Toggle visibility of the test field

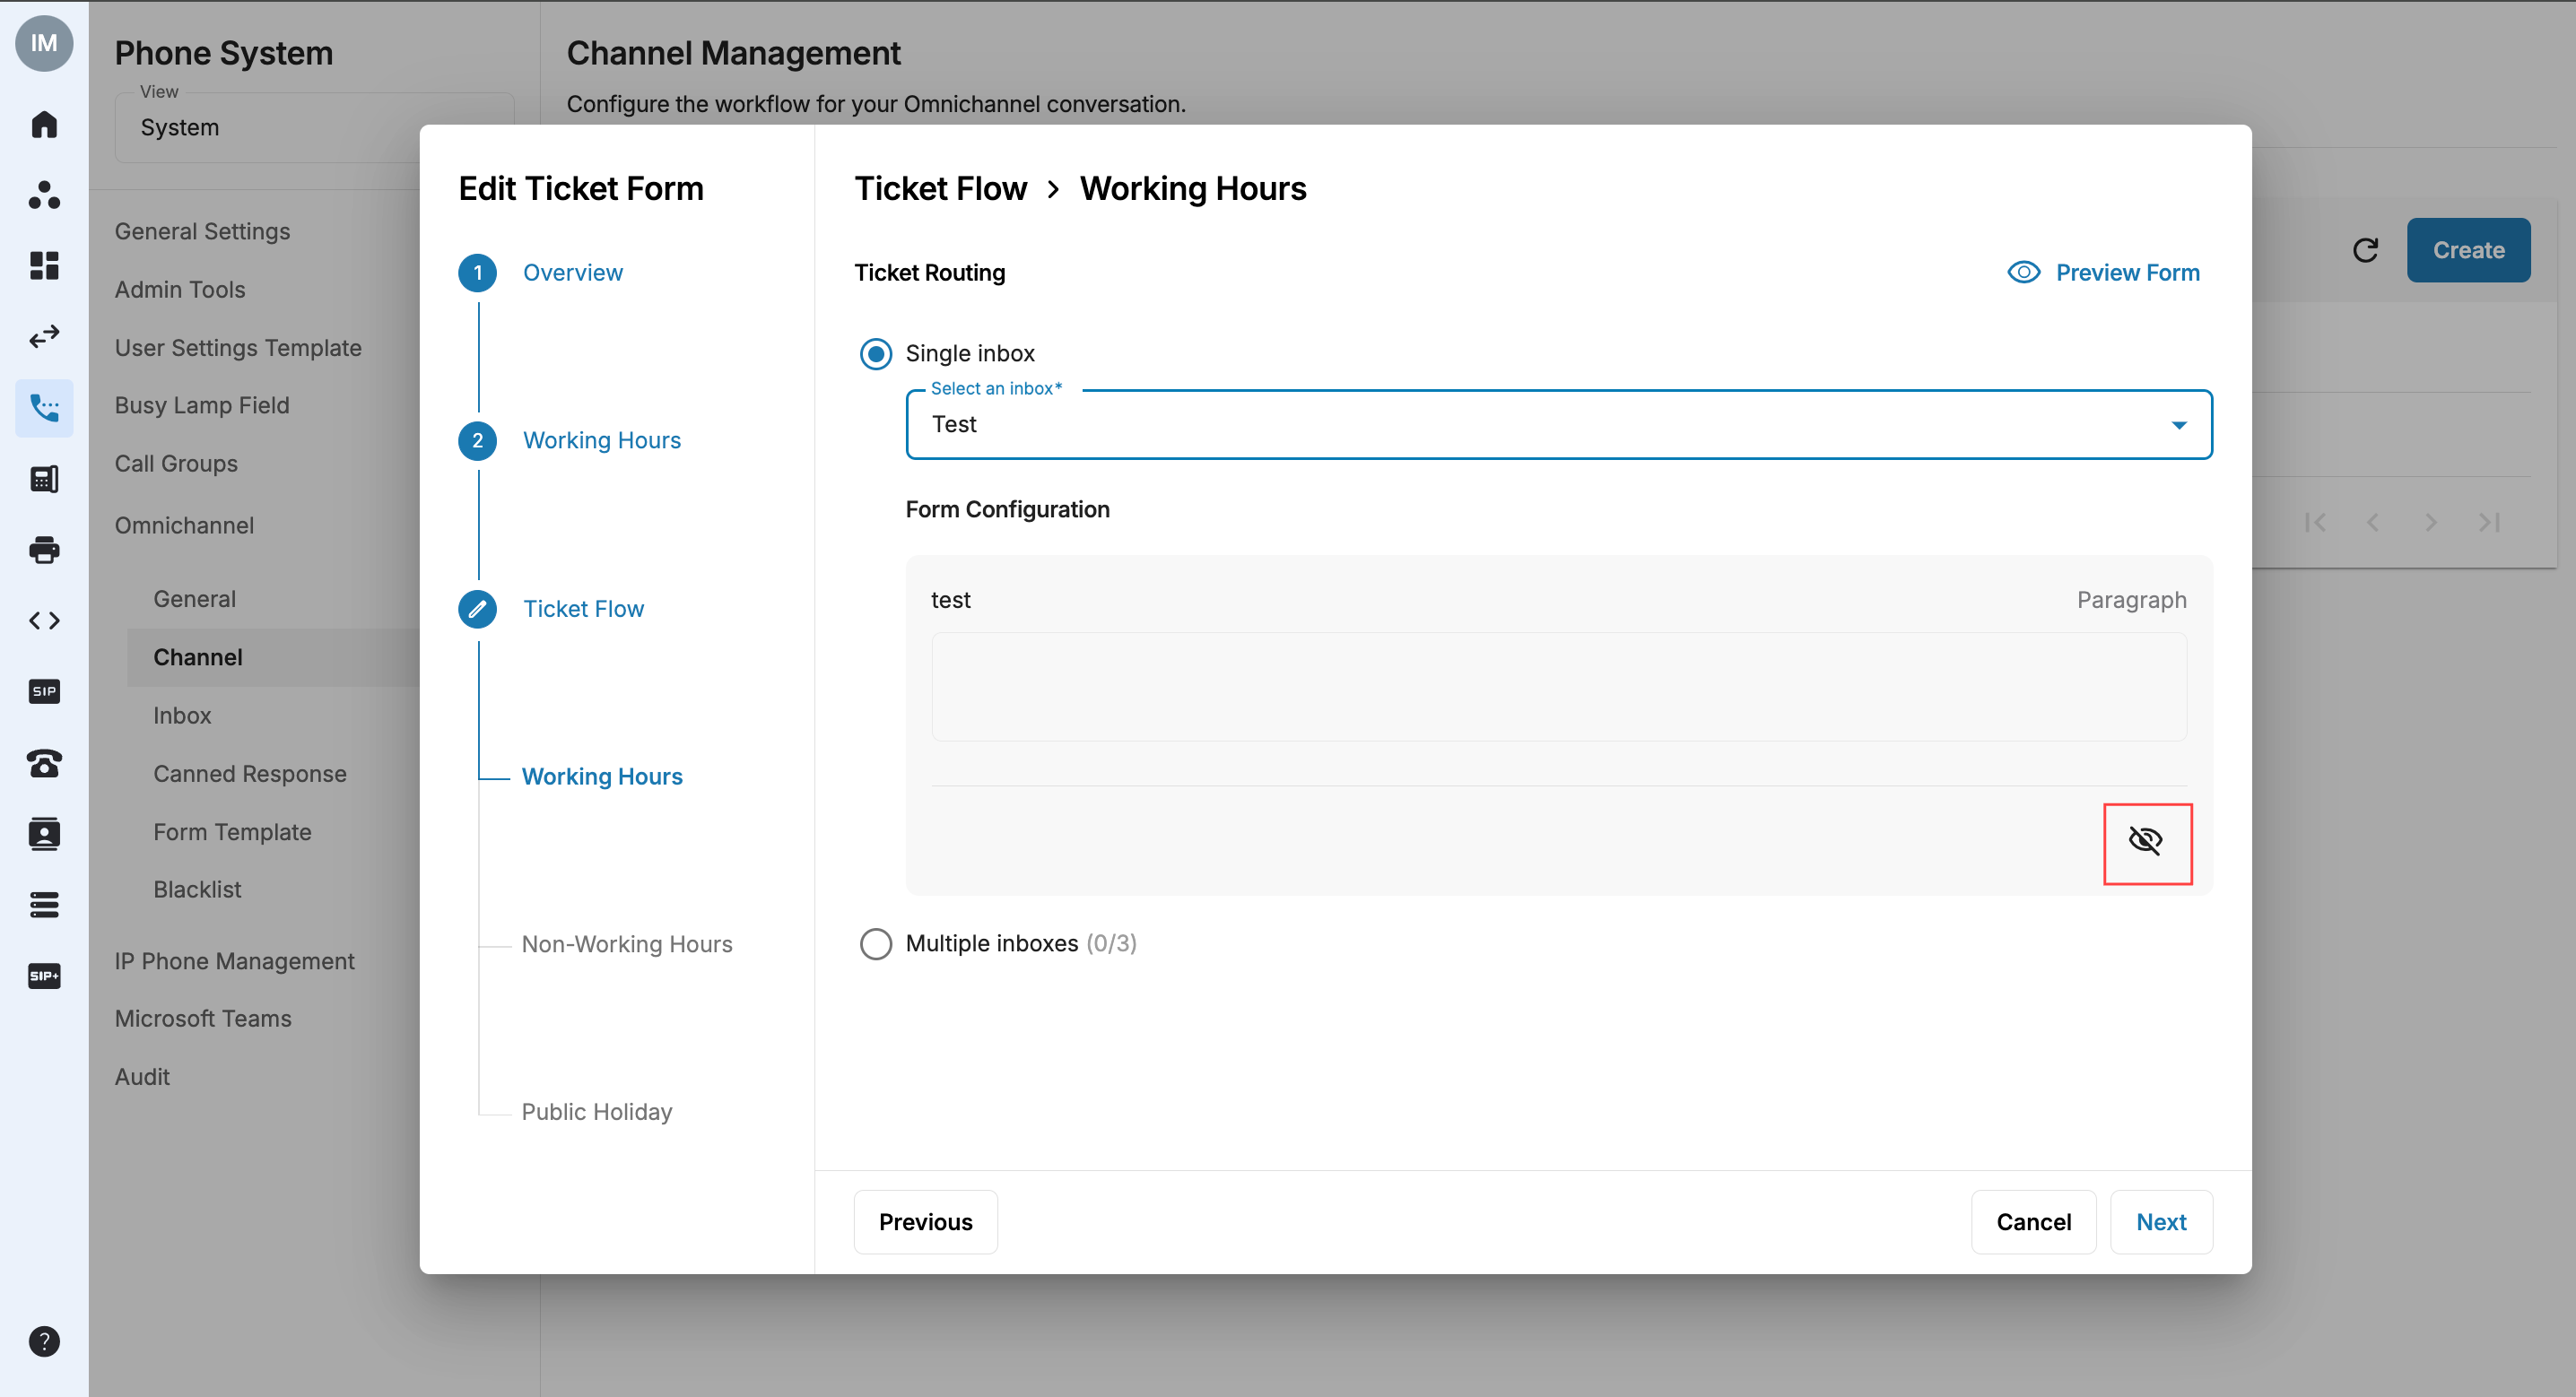click(x=2146, y=841)
